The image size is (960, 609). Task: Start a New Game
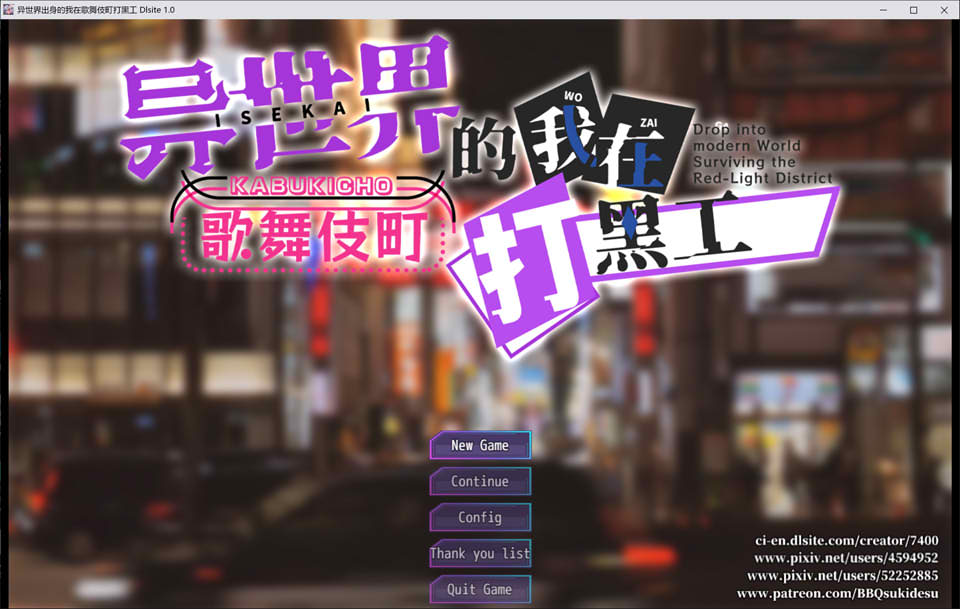click(x=480, y=446)
